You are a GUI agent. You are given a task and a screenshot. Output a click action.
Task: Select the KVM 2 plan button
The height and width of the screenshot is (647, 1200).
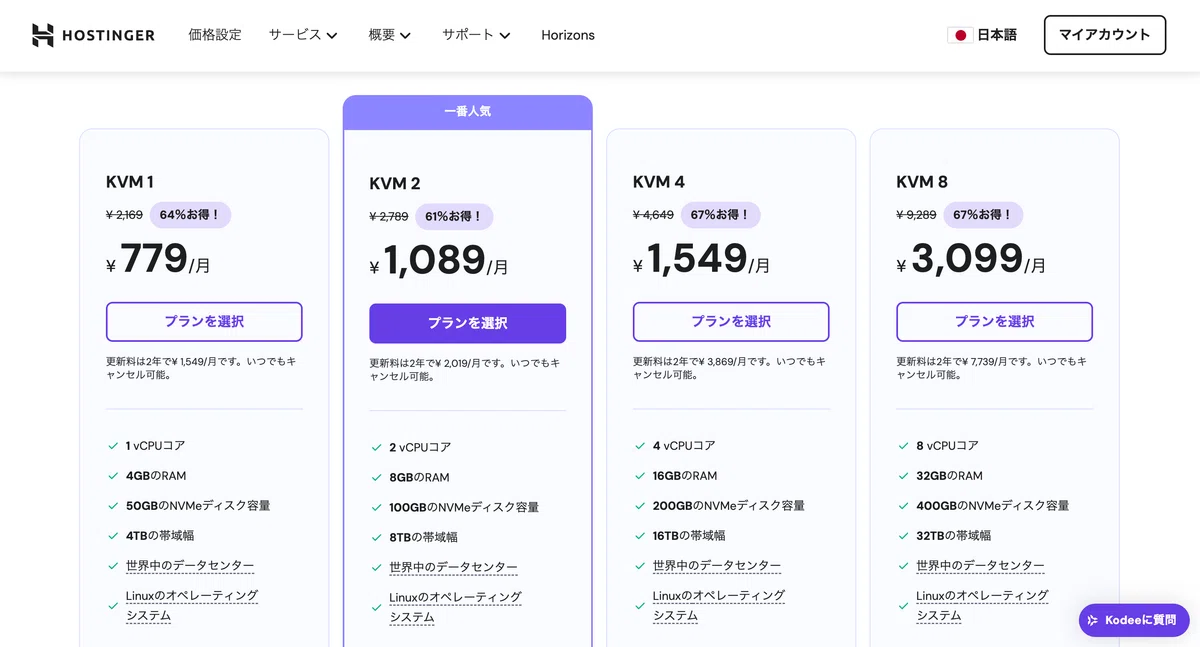(x=467, y=323)
